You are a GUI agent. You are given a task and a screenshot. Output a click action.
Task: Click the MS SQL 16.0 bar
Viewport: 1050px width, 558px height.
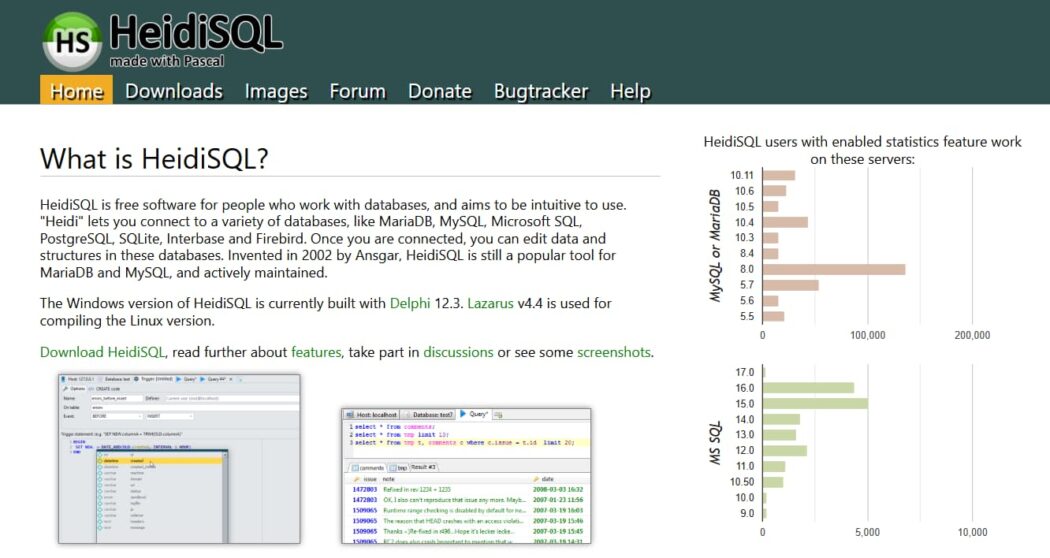808,388
